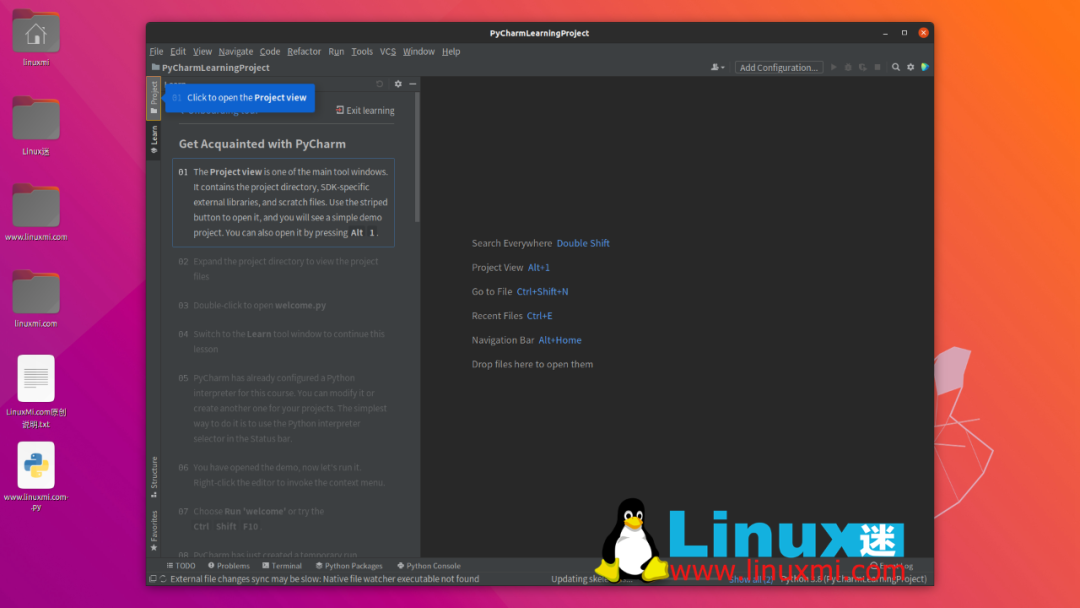
Task: Open the Favorites tool window
Action: [154, 531]
